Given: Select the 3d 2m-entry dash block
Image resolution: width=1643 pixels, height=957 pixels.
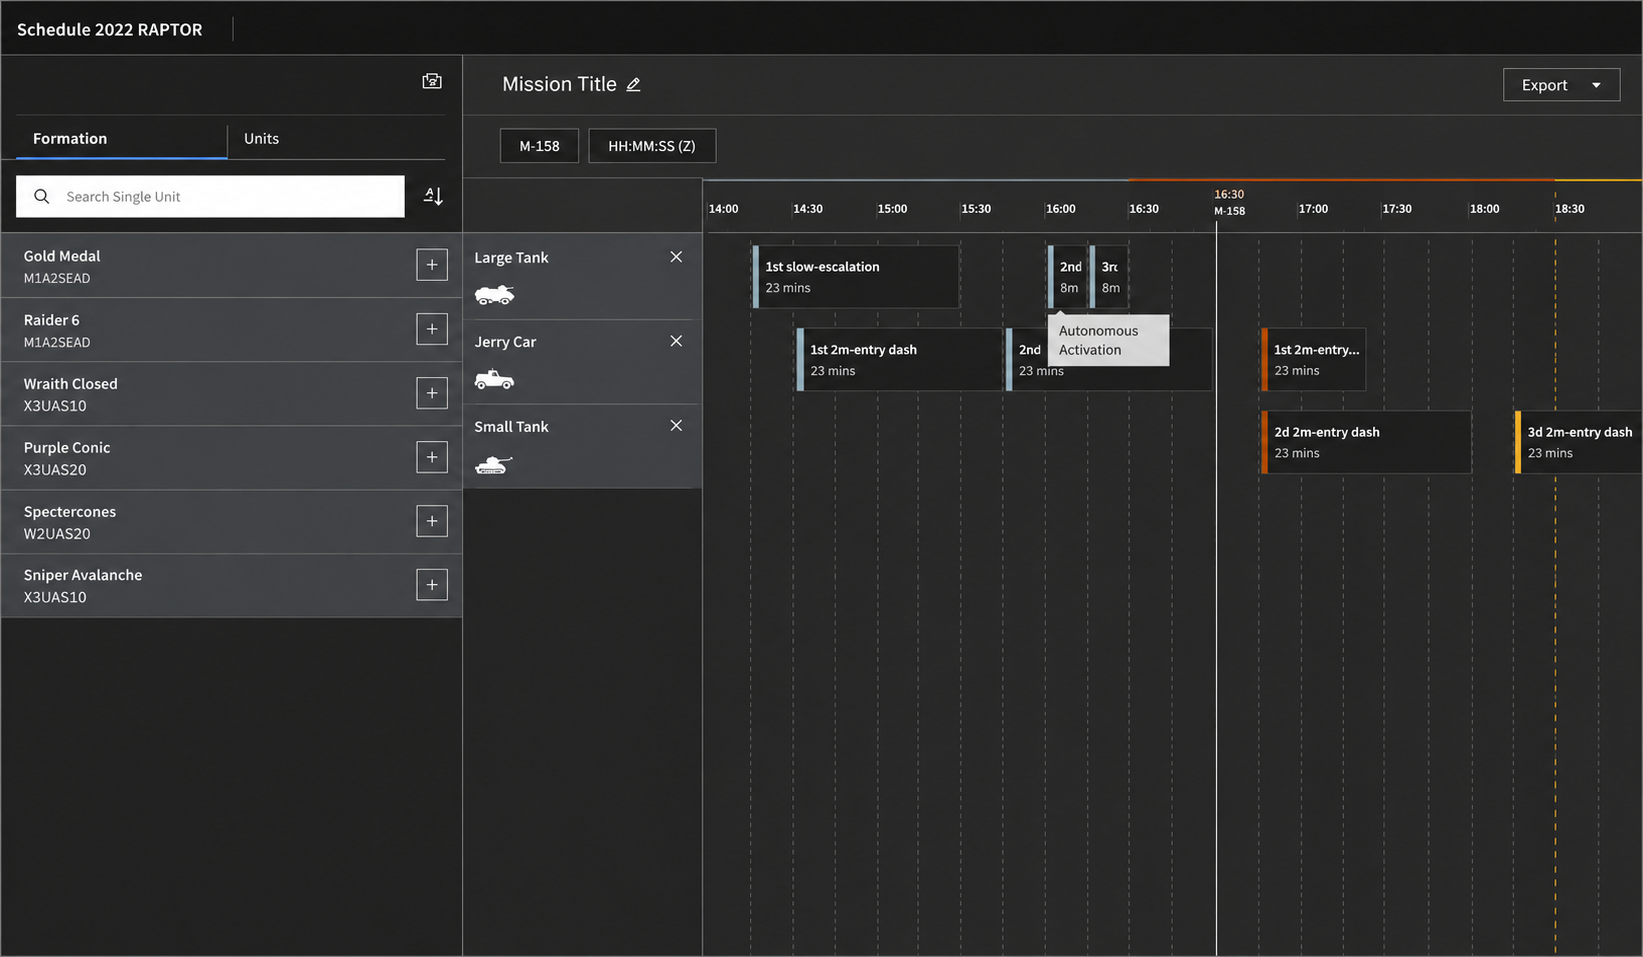Looking at the screenshot, I should (x=1579, y=442).
